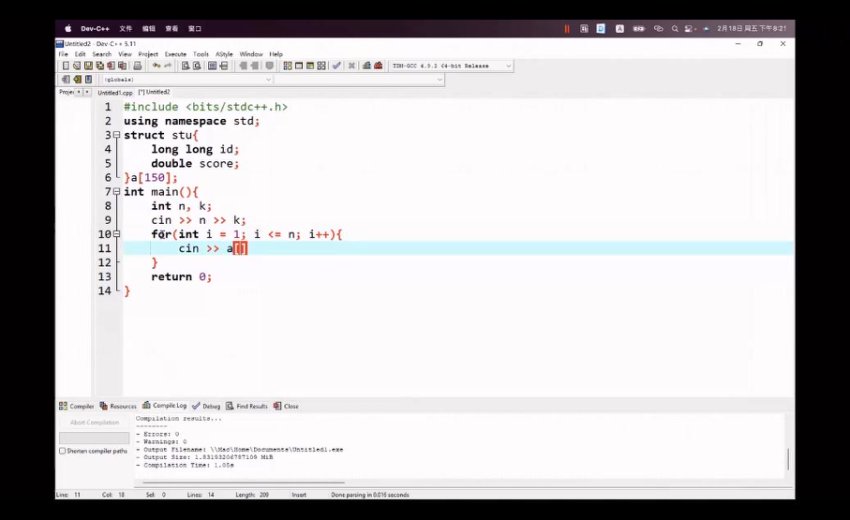The image size is (850, 520).
Task: Open the Execute menu
Action: pos(175,54)
